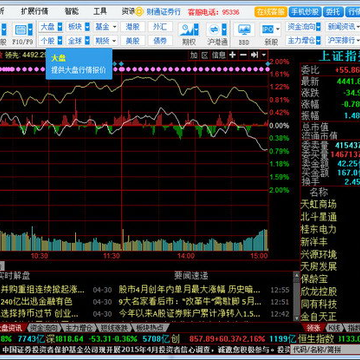Switch to the 大盘资讯 bottom tab
360x360 pixels.
[x=11, y=327]
